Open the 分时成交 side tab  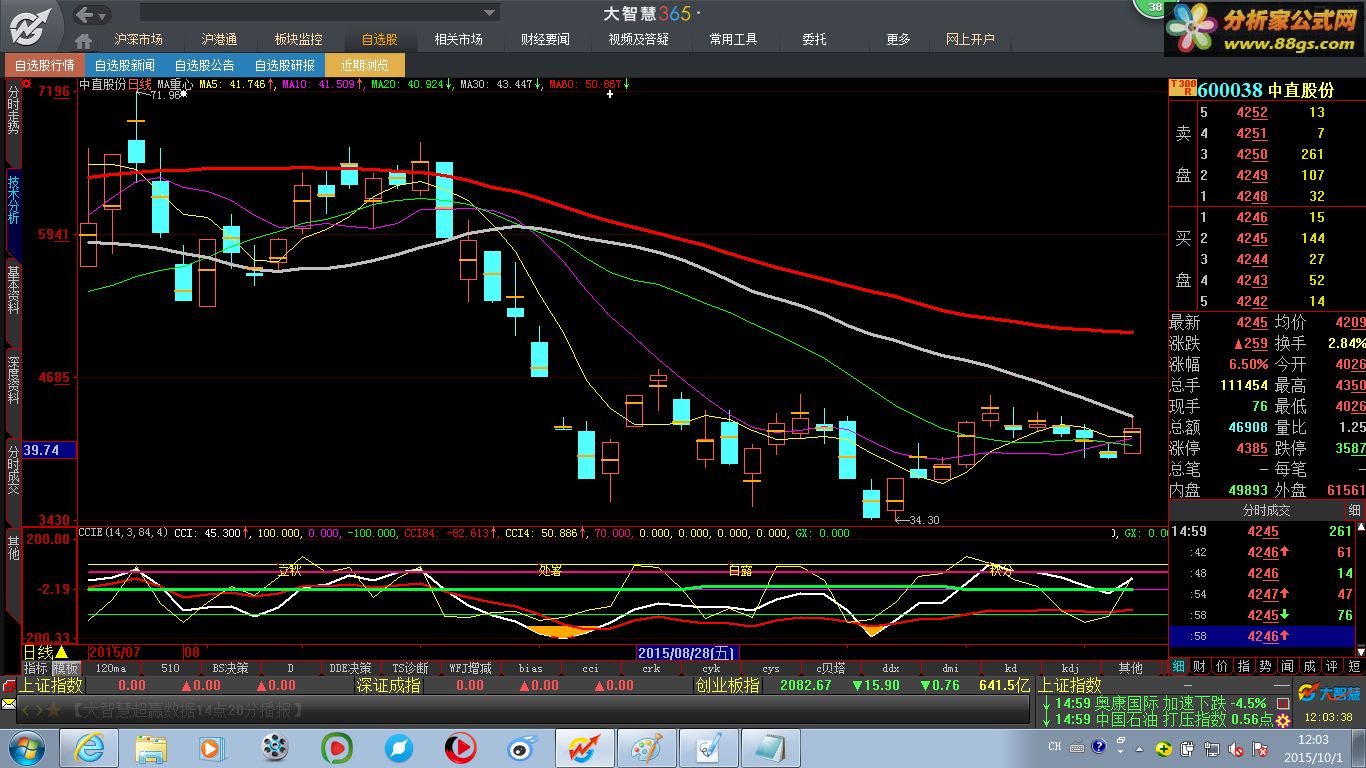(13, 468)
